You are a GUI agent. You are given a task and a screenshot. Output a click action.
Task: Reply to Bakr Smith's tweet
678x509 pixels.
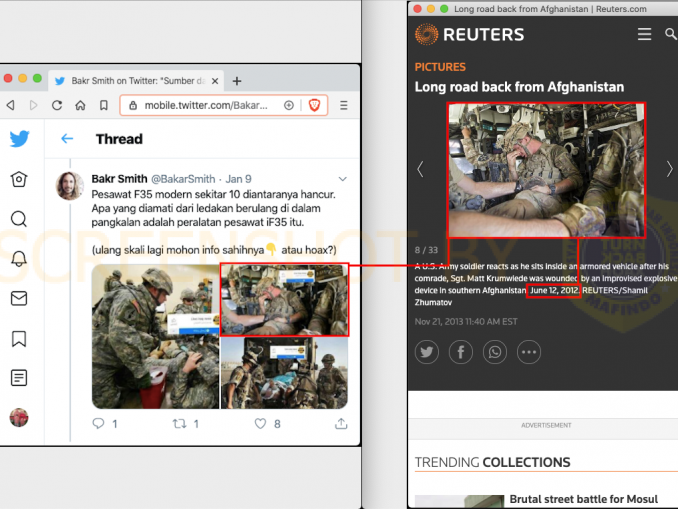click(x=99, y=423)
